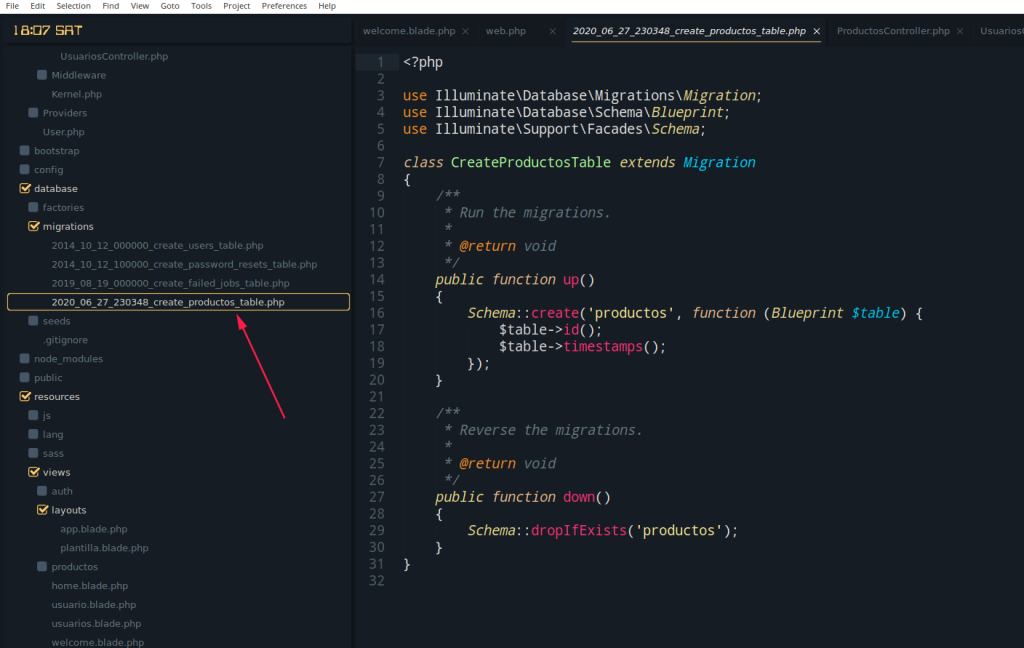Expand the config folder
1024x648 pixels.
click(25, 170)
